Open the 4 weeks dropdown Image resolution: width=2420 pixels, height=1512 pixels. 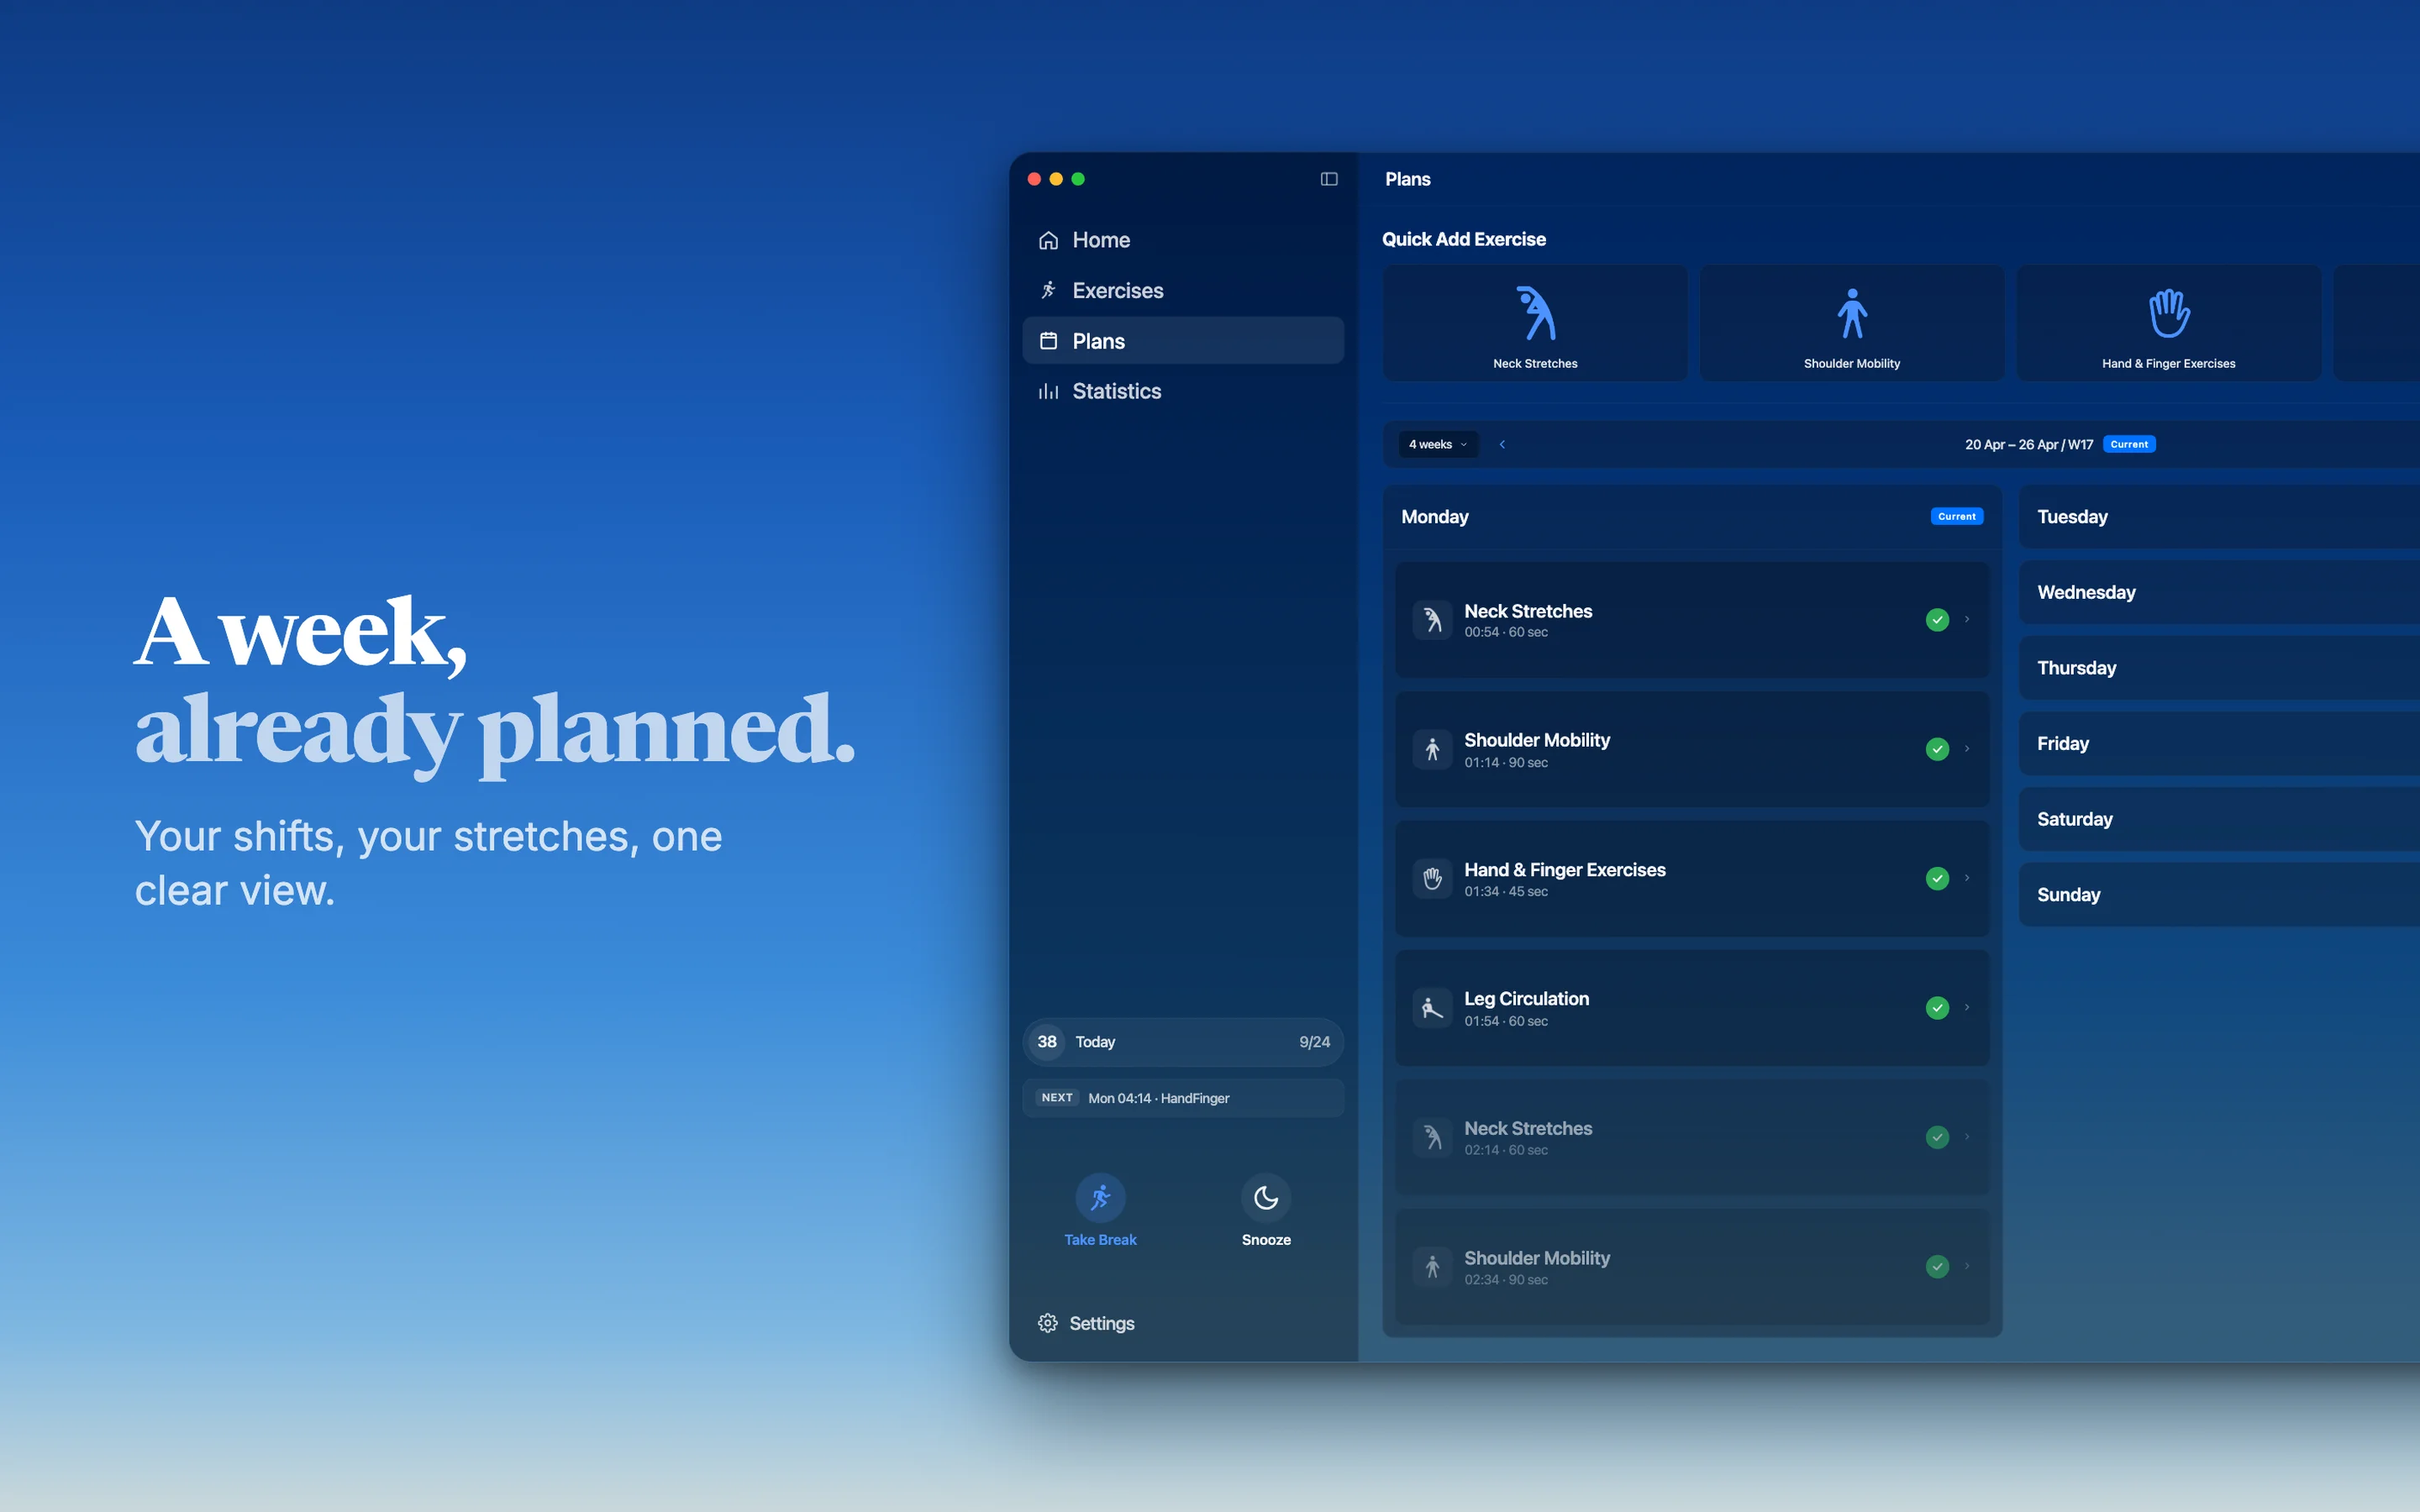point(1438,444)
